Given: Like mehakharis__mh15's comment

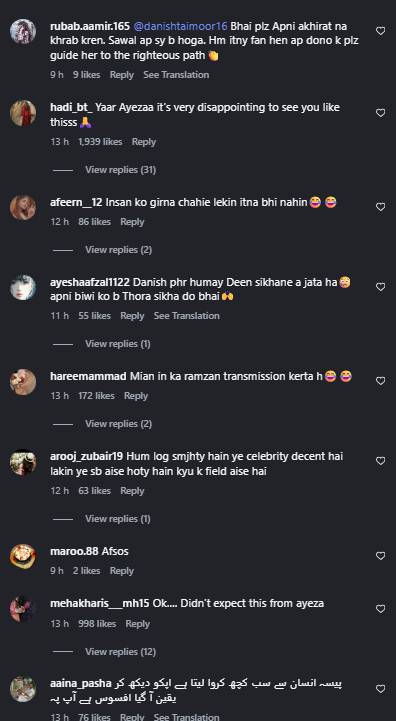Looking at the screenshot, I should 380,609.
